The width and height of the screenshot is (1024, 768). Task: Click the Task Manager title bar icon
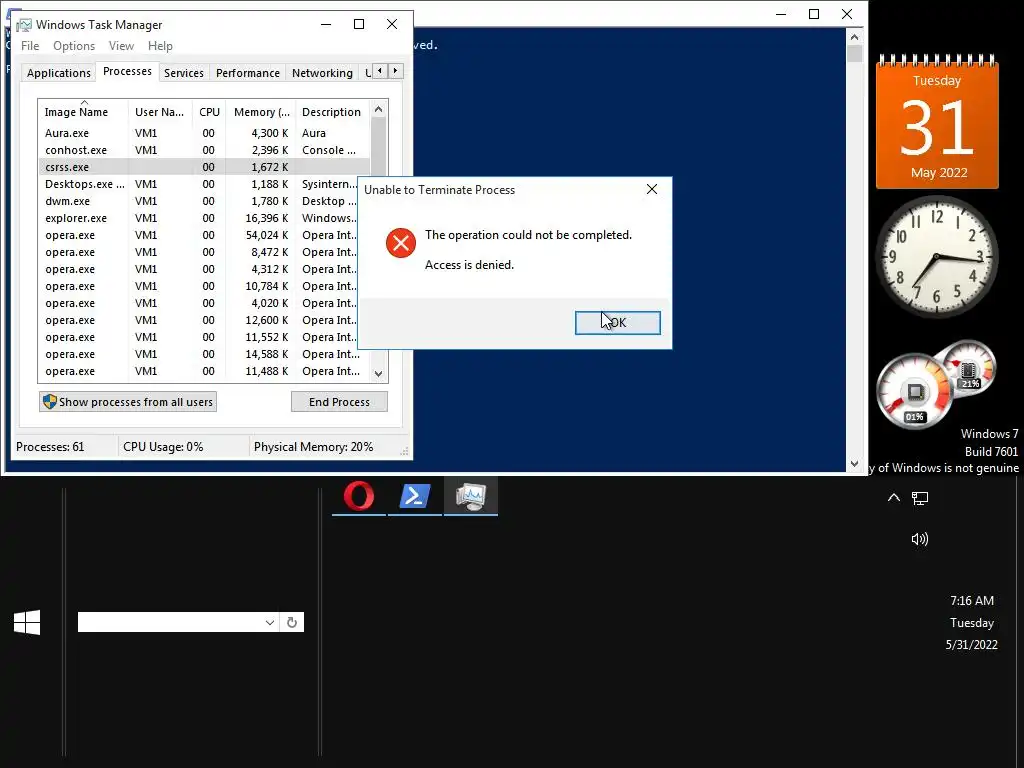coord(24,25)
